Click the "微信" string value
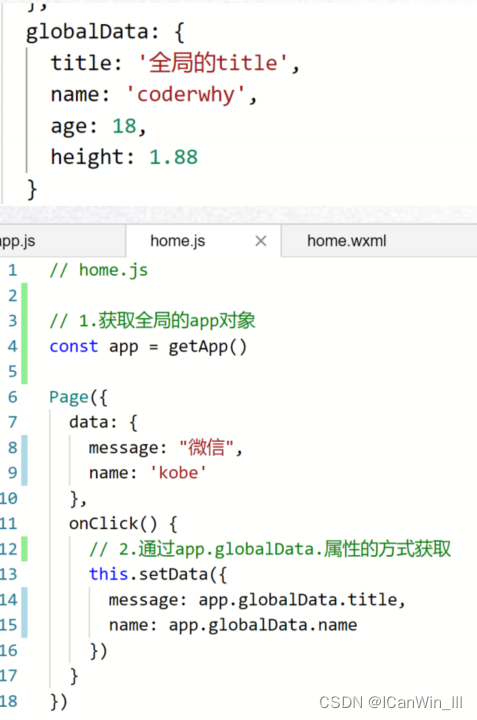This screenshot has height=720, width=477. (x=207, y=447)
